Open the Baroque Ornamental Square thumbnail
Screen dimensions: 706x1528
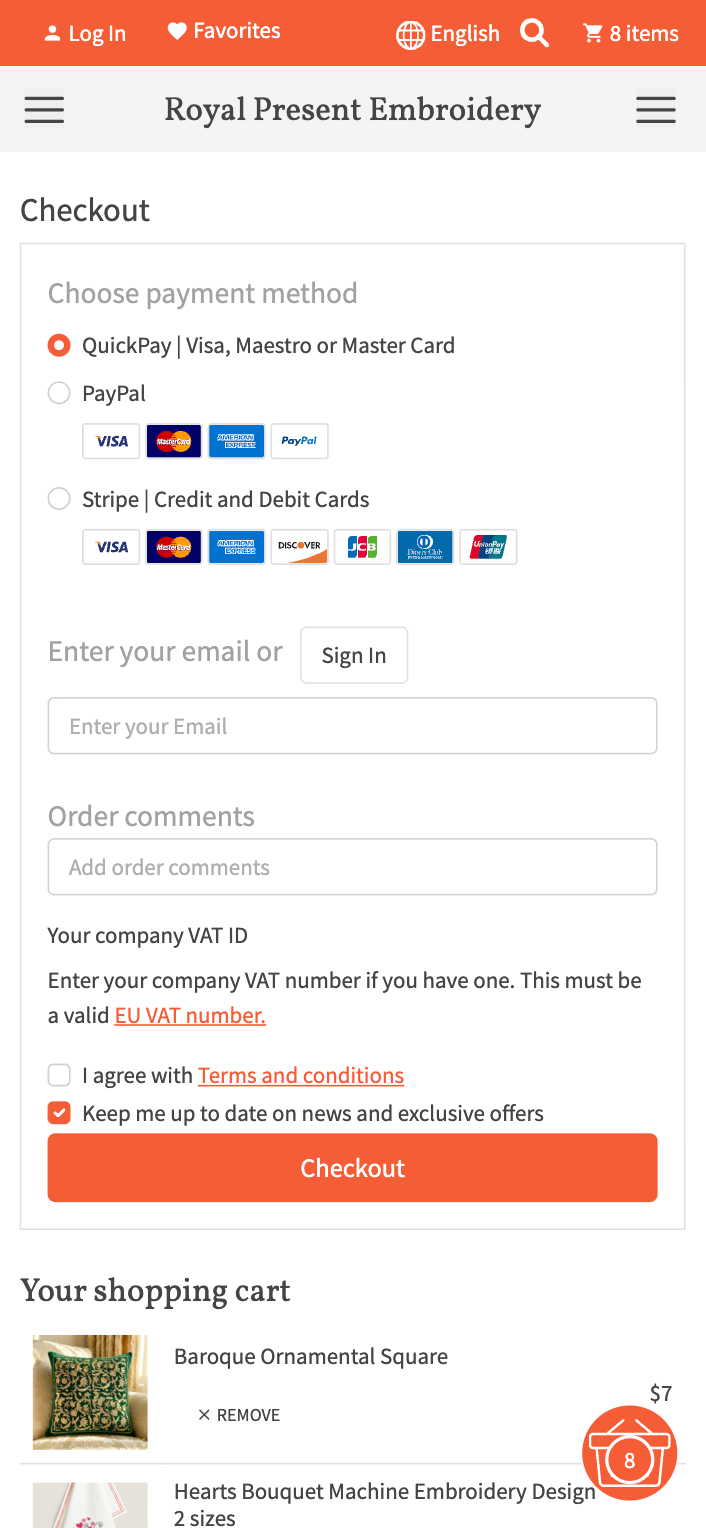click(90, 1392)
